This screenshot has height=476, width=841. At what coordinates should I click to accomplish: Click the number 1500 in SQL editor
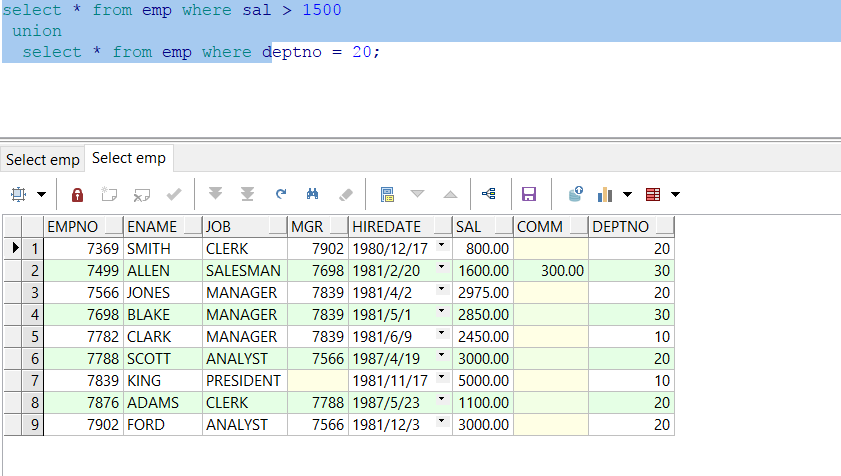tap(322, 10)
